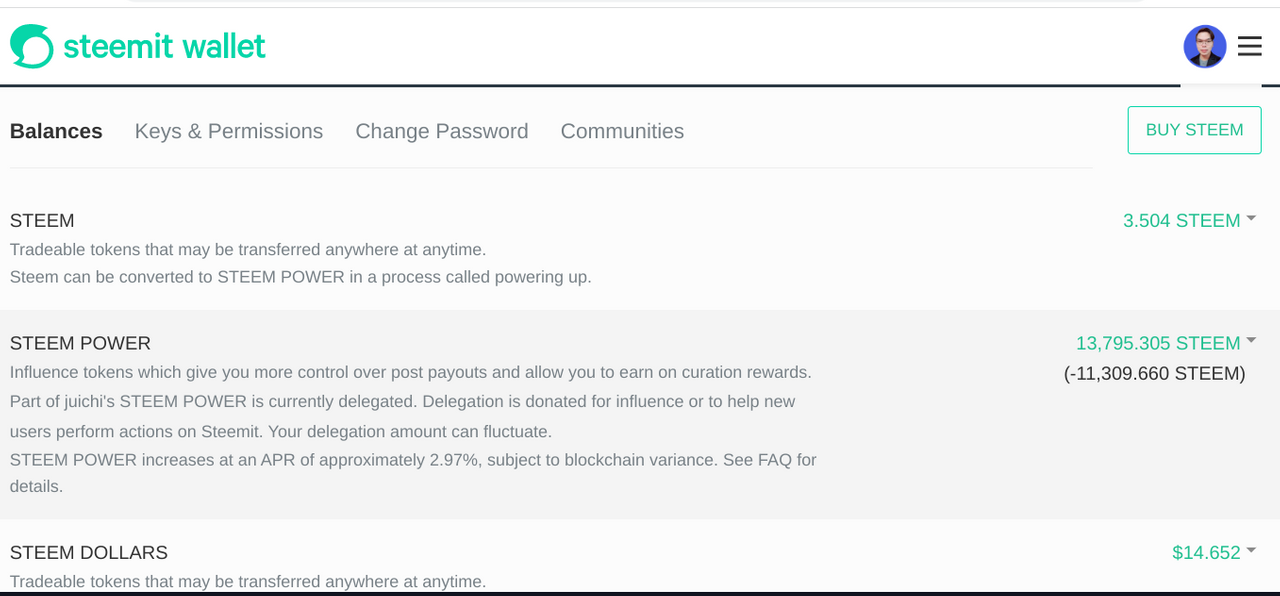The height and width of the screenshot is (596, 1280).
Task: Click the "steemit wallet" brand text
Action: coord(164,46)
